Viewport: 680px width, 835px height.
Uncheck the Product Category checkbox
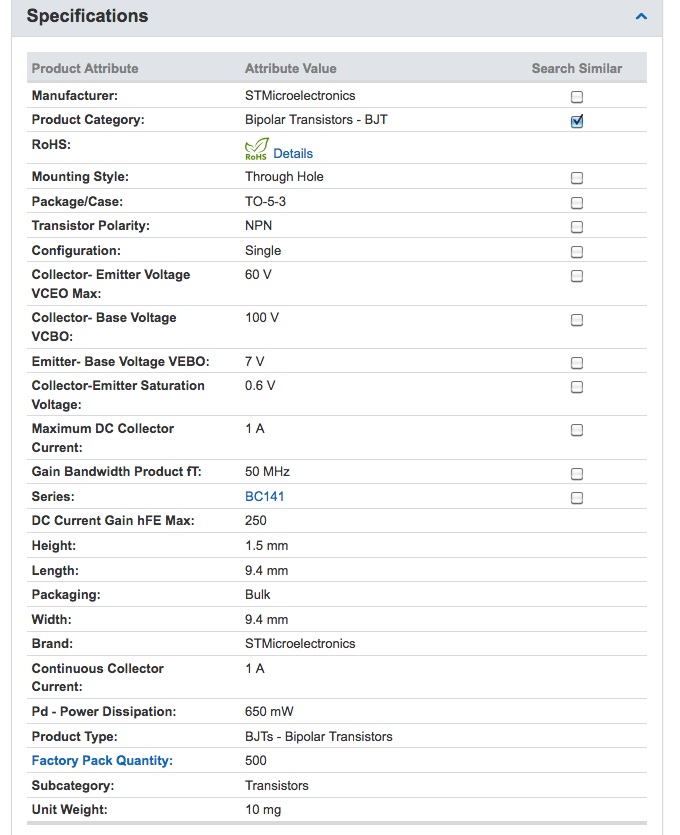(x=577, y=122)
